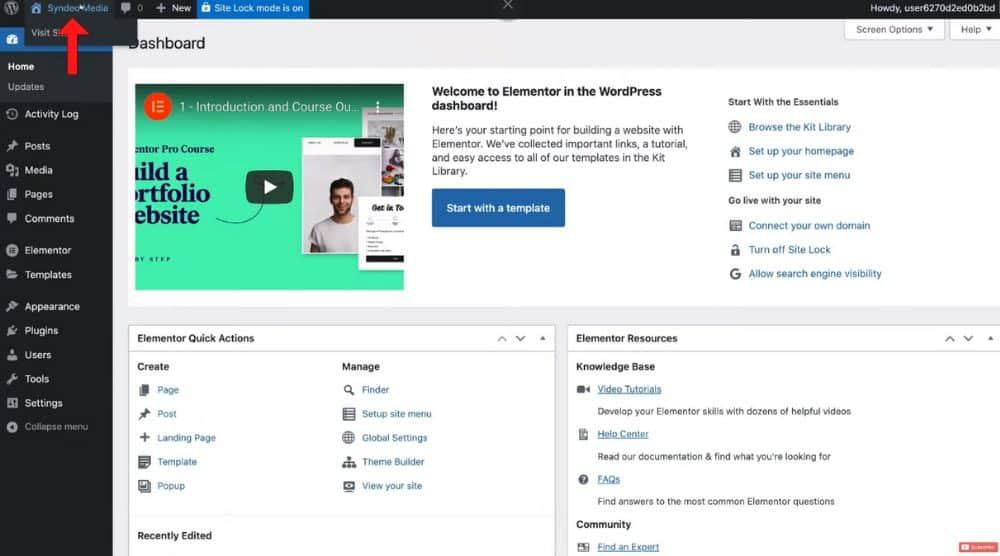Toggle Elementor Quick Actions panel collapse

[543, 339]
